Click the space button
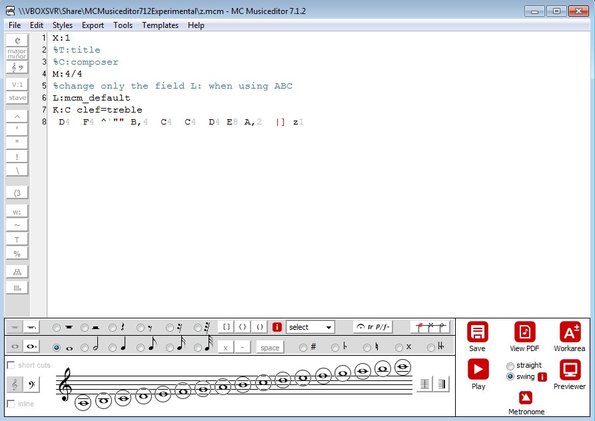The width and height of the screenshot is (595, 421). (270, 347)
